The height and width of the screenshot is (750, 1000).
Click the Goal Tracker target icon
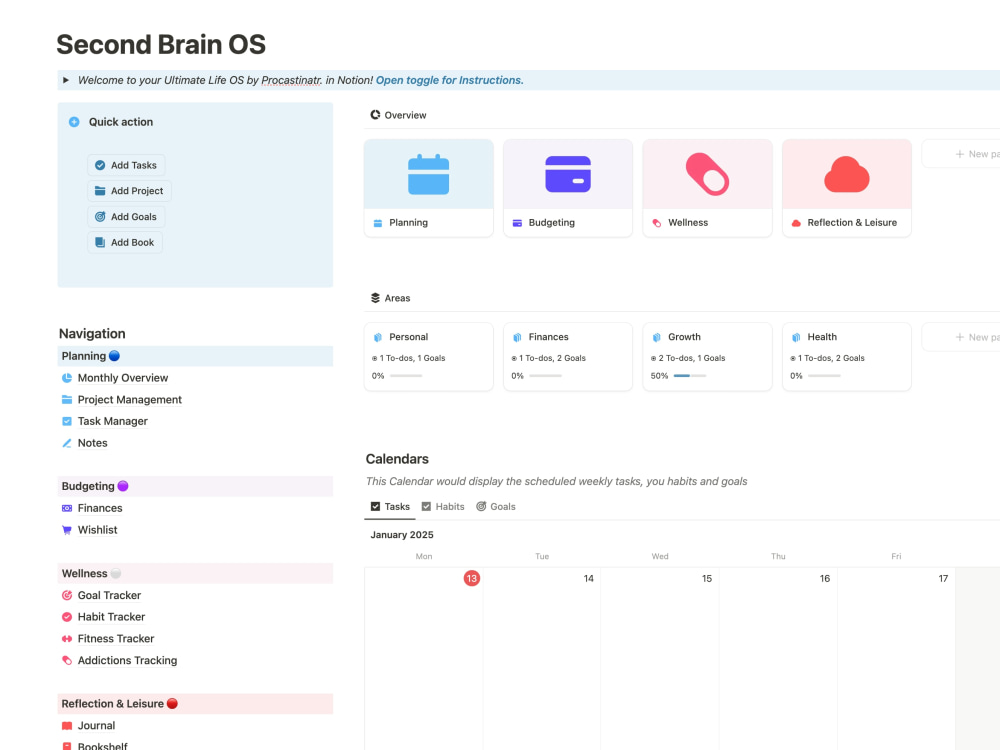(x=67, y=596)
